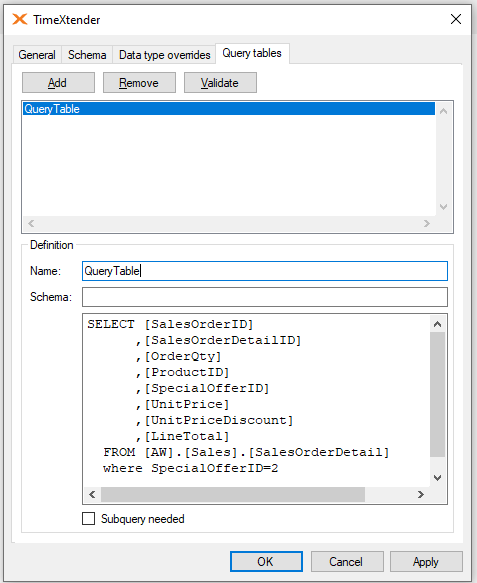Click the Apply button

(426, 561)
